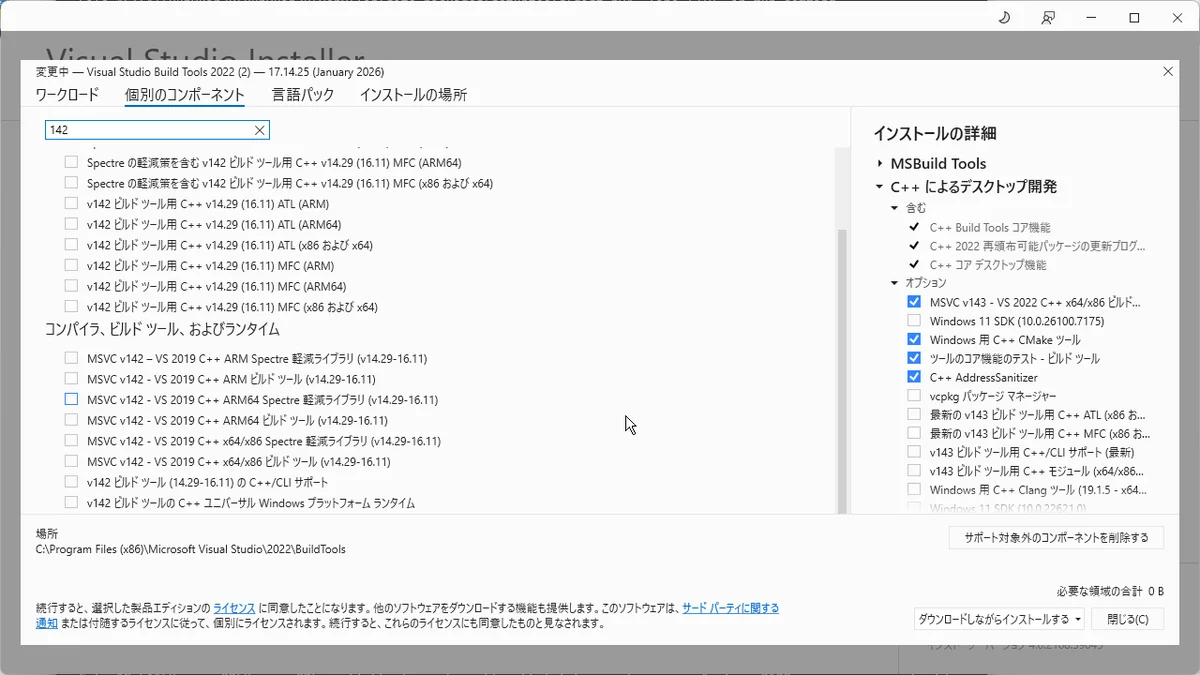Open the ライセンス link
Viewport: 1200px width, 675px height.
[x=234, y=608]
